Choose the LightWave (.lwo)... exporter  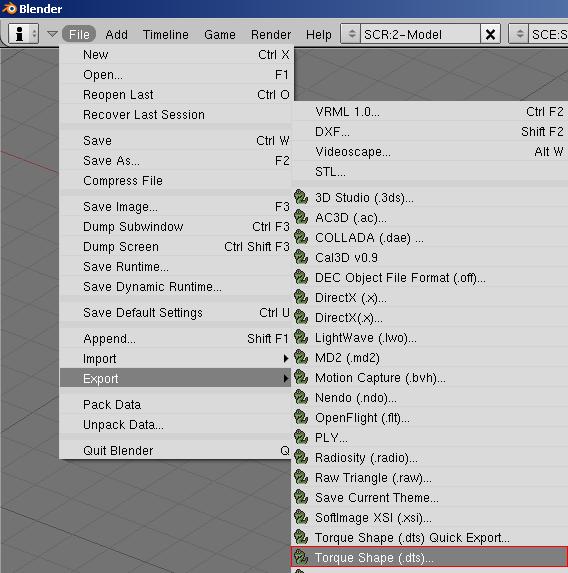(430, 337)
